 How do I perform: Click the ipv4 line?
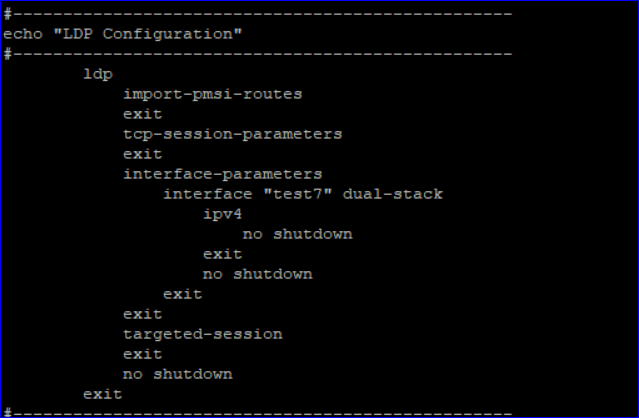222,214
